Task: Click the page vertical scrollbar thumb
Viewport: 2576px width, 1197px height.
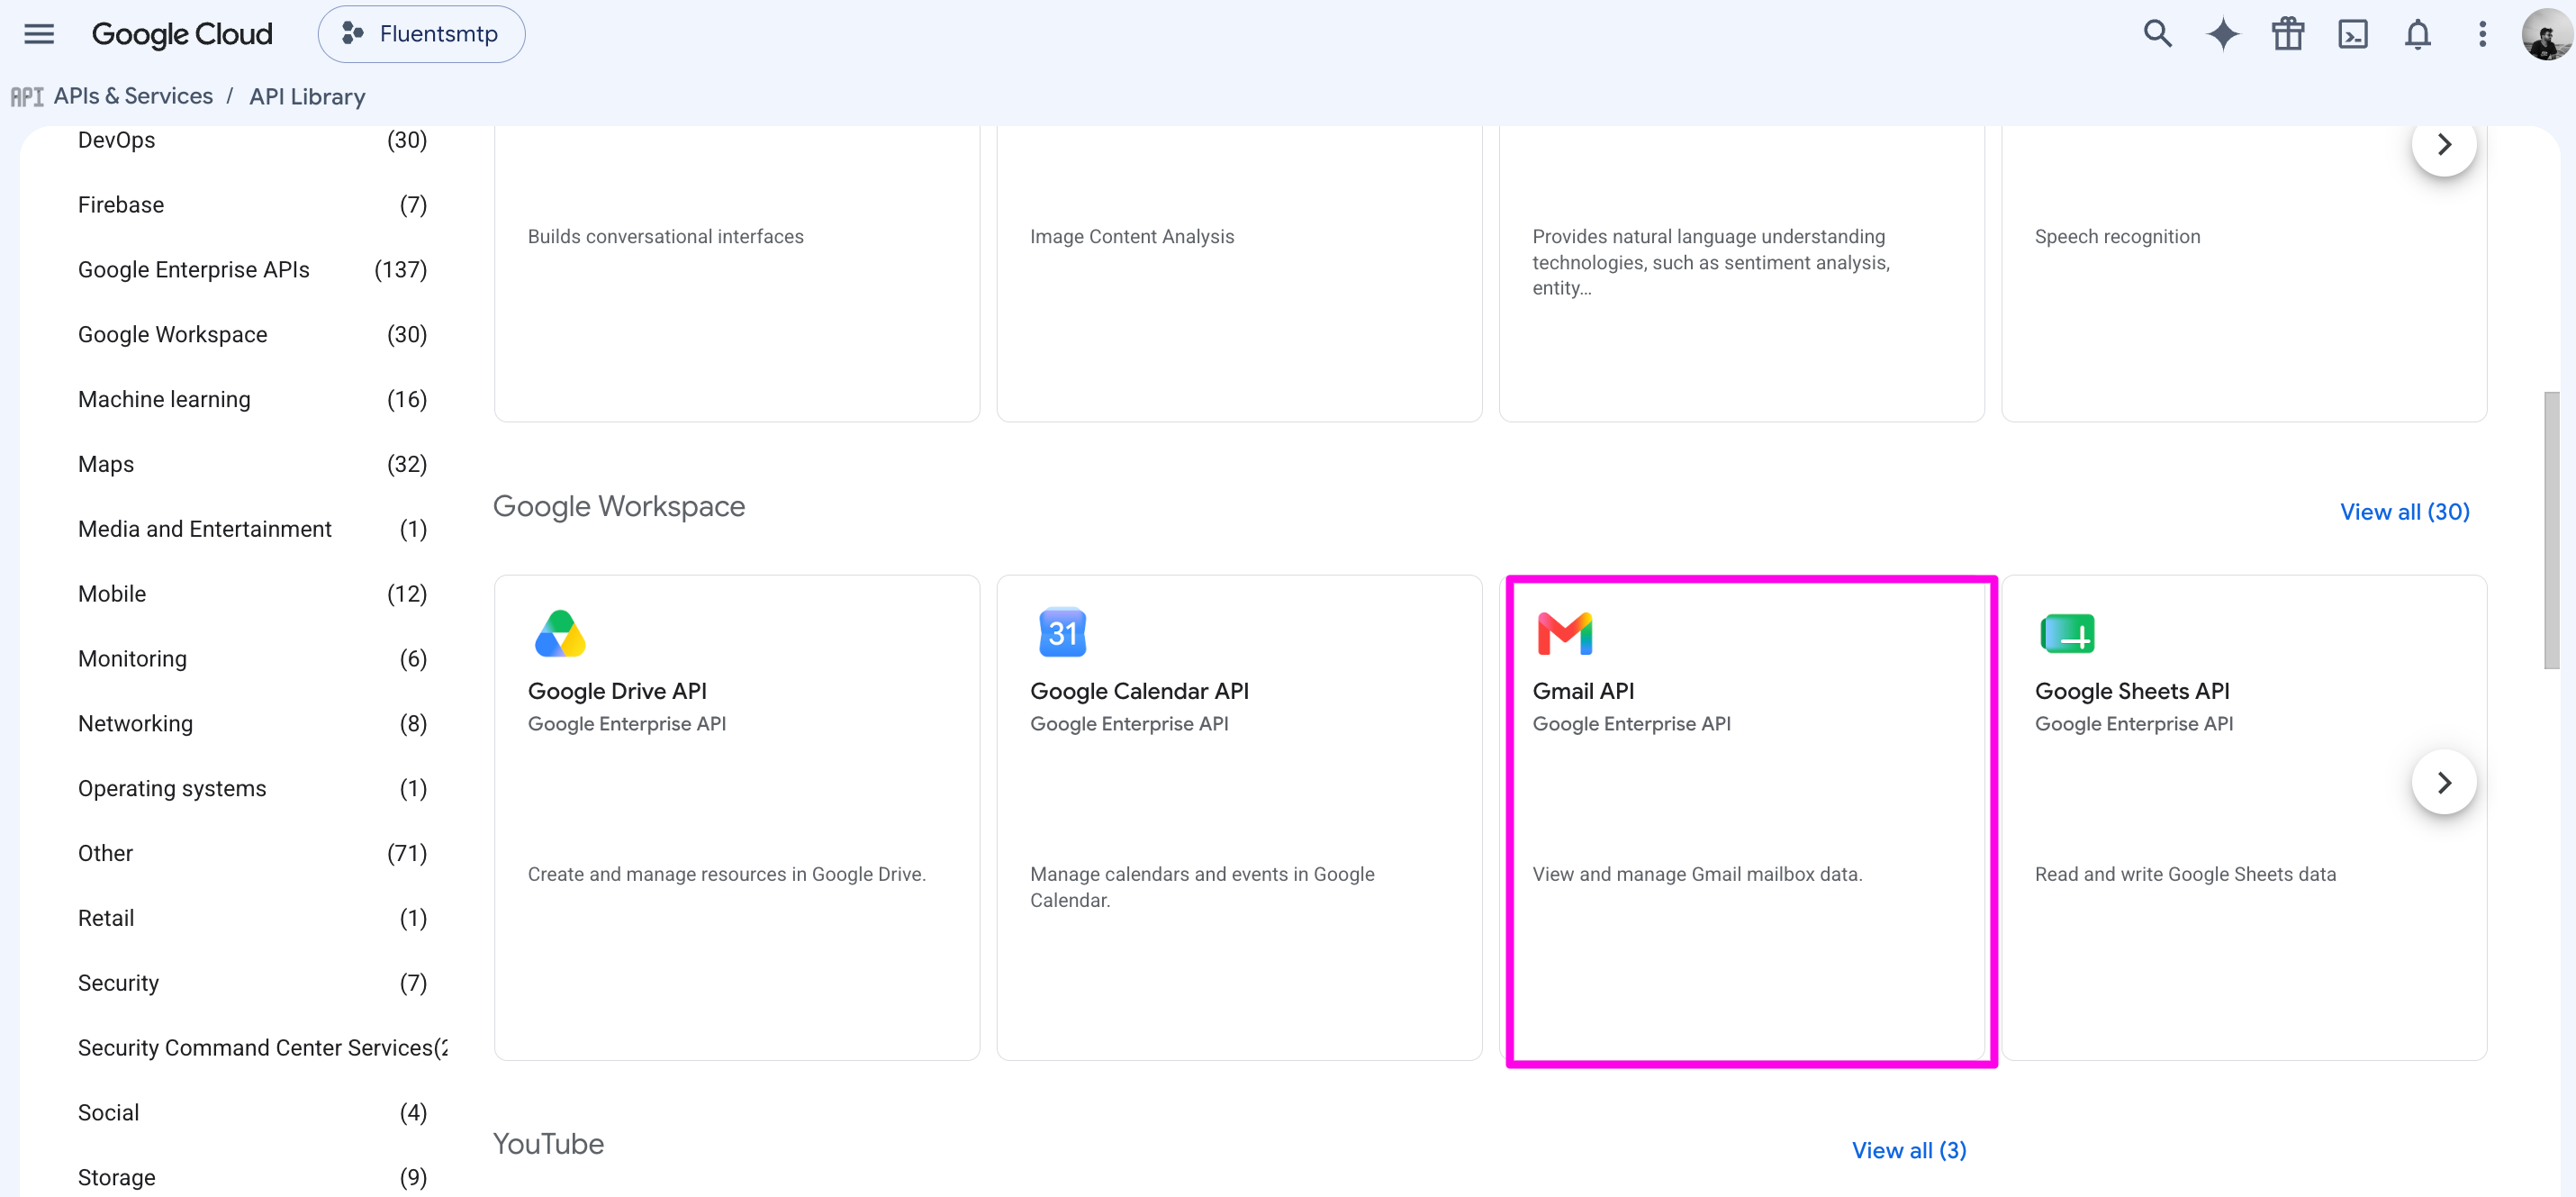Action: (2552, 530)
